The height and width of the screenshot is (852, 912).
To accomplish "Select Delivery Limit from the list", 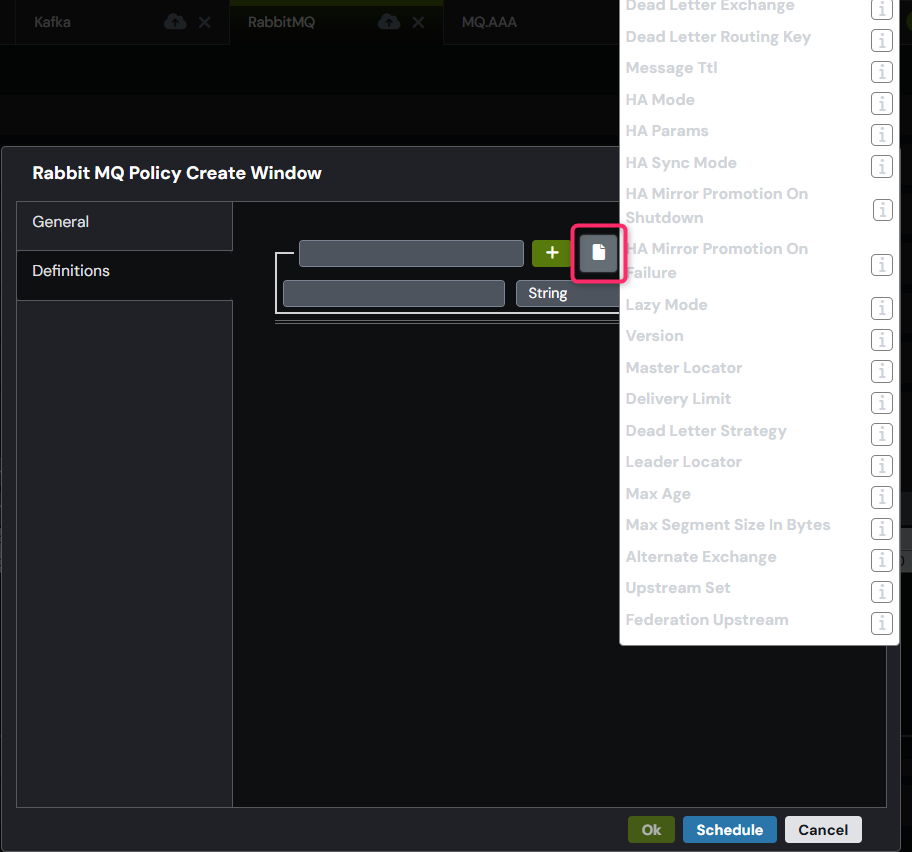I will [678, 399].
